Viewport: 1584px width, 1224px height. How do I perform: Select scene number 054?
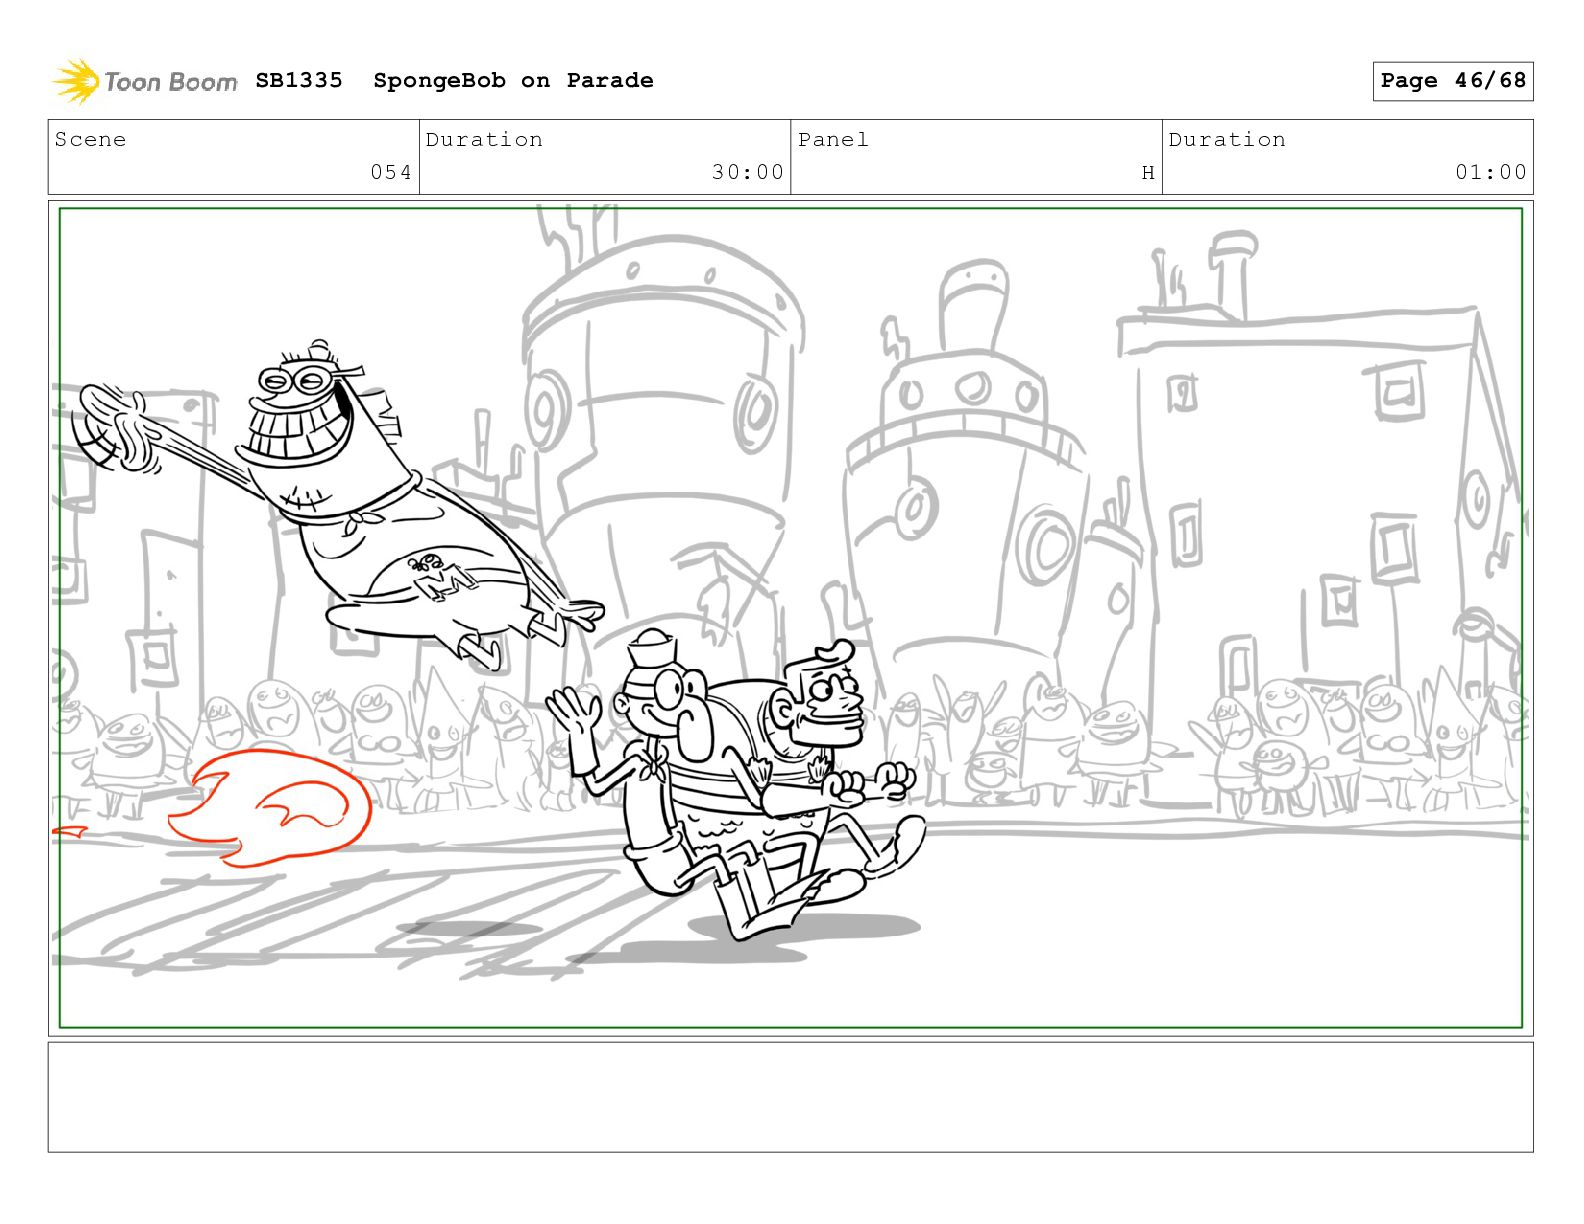coord(391,172)
